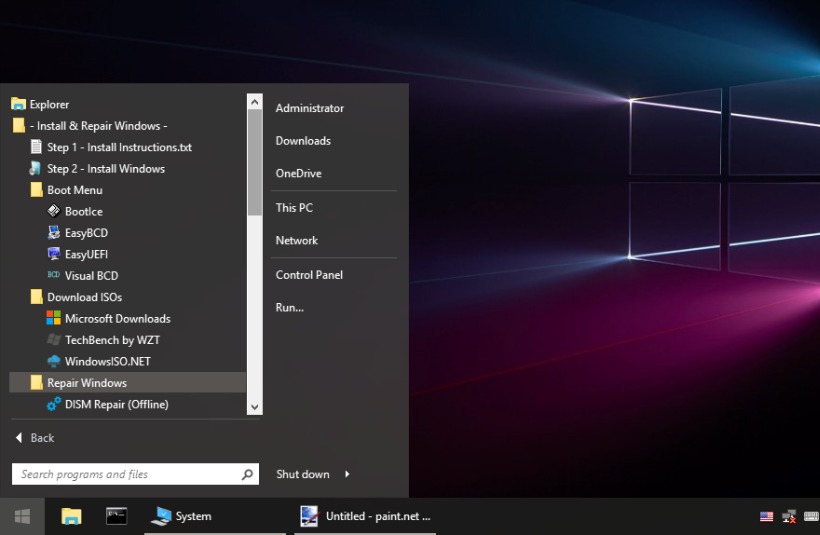The height and width of the screenshot is (535, 820).
Task: Click the search magnifier icon
Action: (247, 474)
